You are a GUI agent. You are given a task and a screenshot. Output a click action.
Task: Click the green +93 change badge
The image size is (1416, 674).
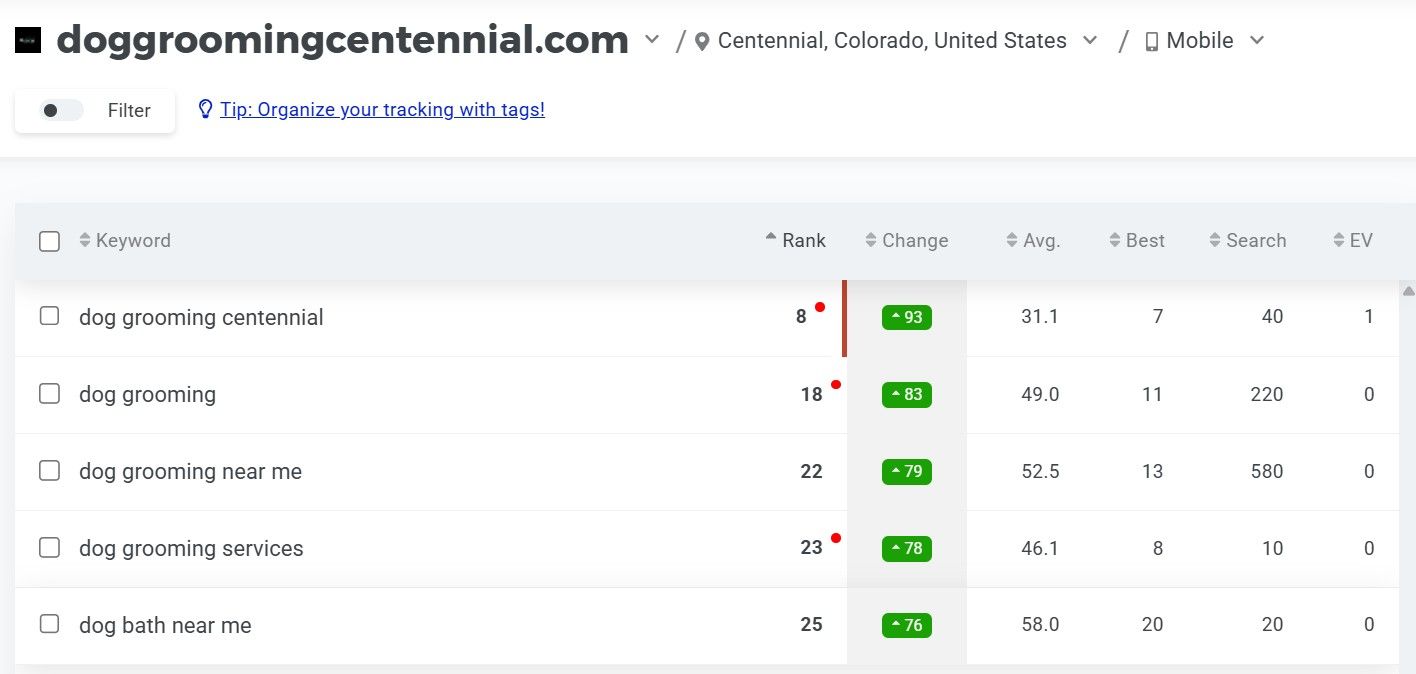906,317
